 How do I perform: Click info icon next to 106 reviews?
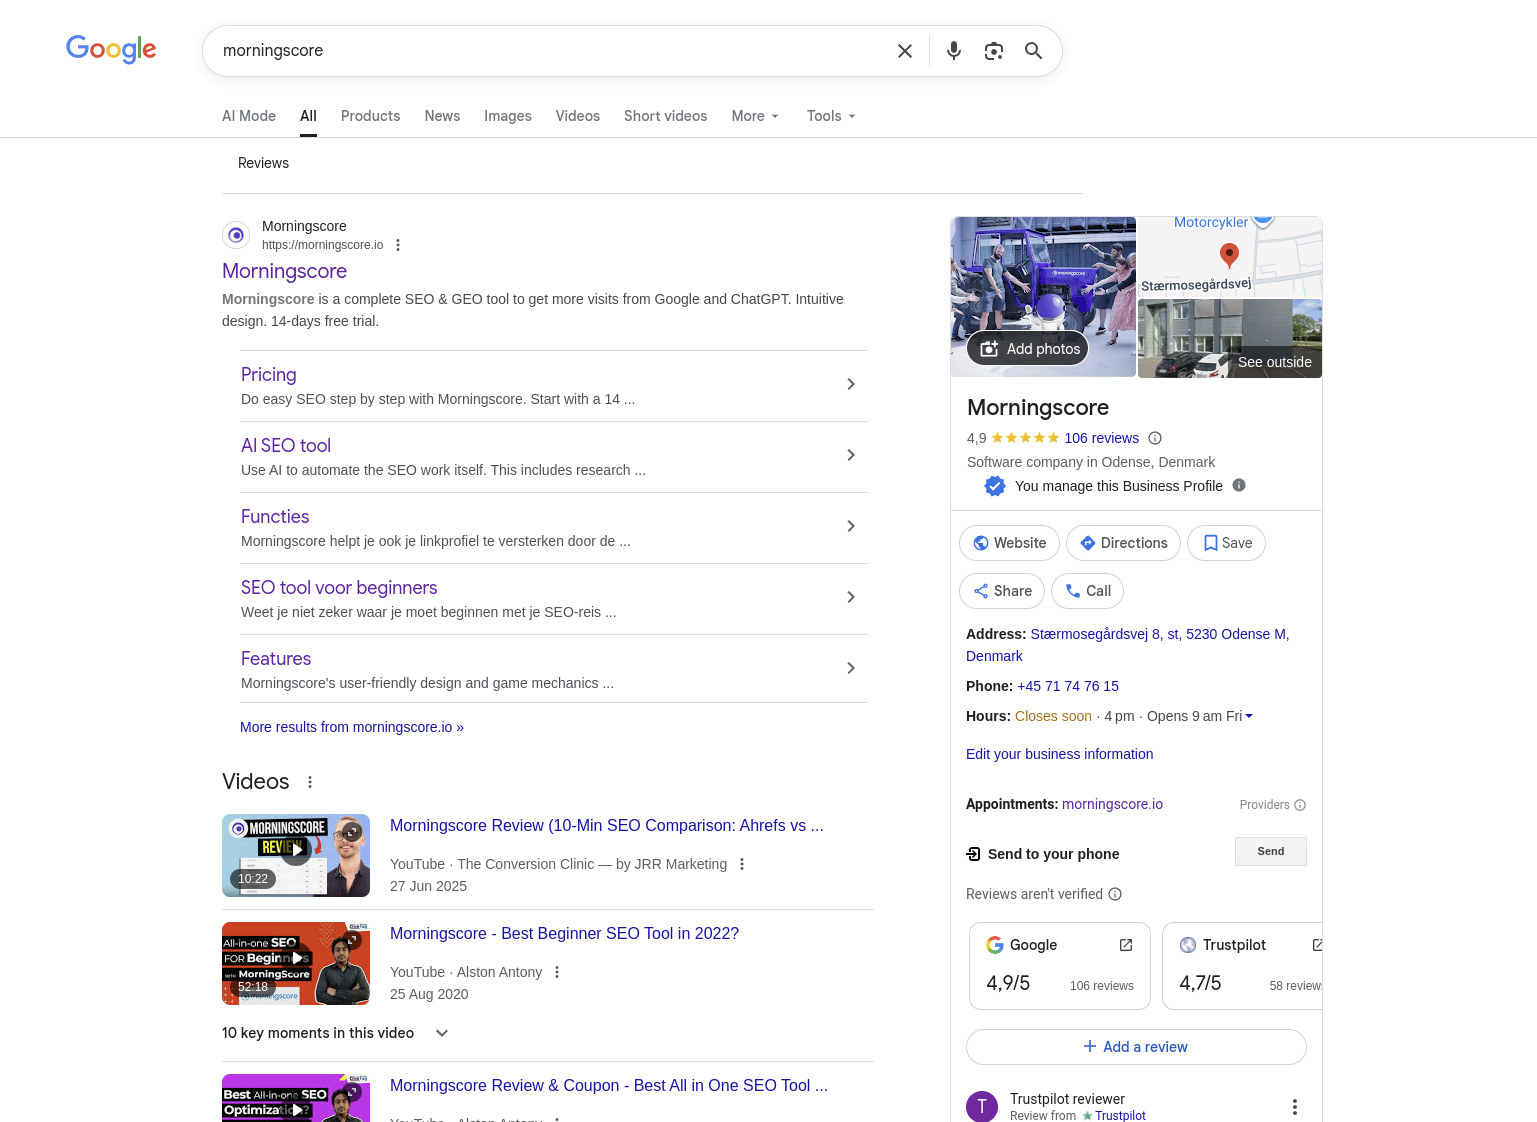pyautogui.click(x=1155, y=438)
